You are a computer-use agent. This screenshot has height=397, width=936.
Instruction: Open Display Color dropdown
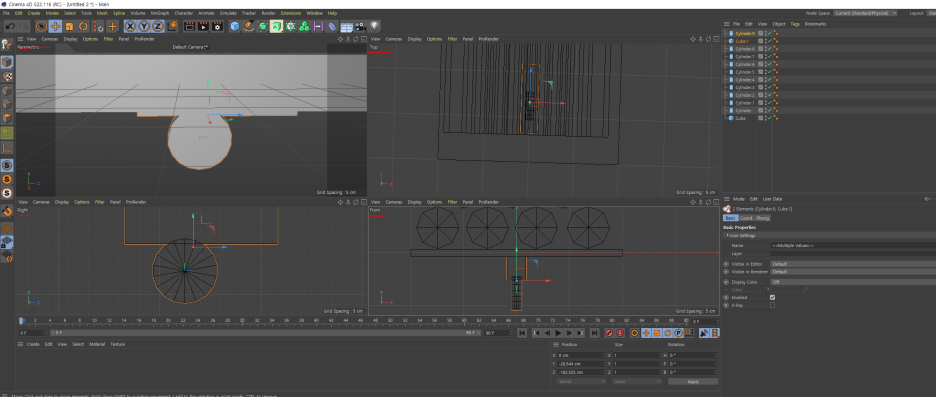click(852, 282)
